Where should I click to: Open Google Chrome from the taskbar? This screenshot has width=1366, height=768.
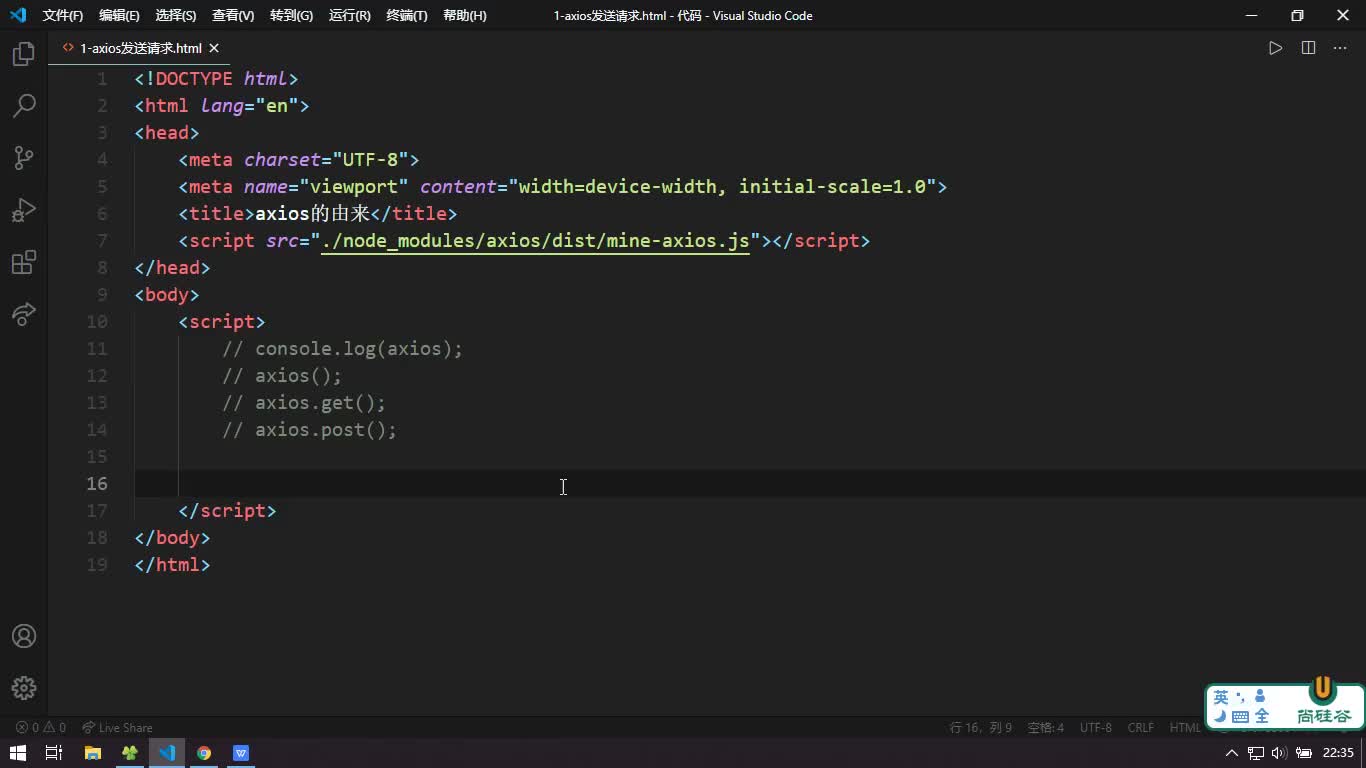[x=203, y=753]
